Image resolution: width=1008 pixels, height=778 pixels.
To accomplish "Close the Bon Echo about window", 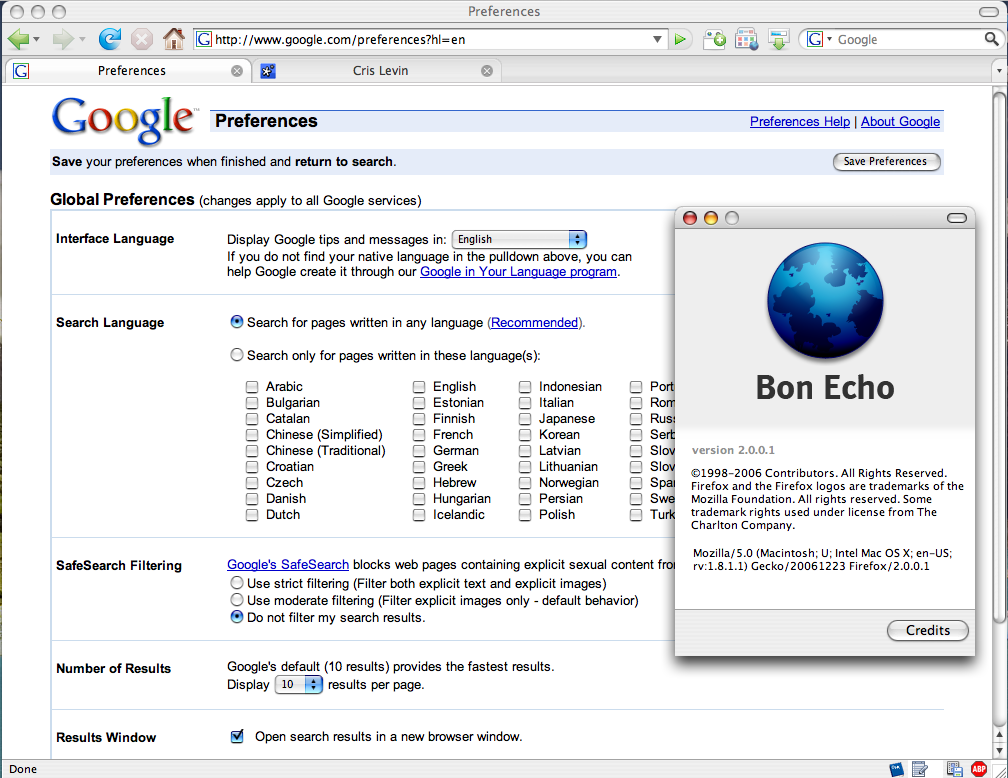I will [x=690, y=218].
